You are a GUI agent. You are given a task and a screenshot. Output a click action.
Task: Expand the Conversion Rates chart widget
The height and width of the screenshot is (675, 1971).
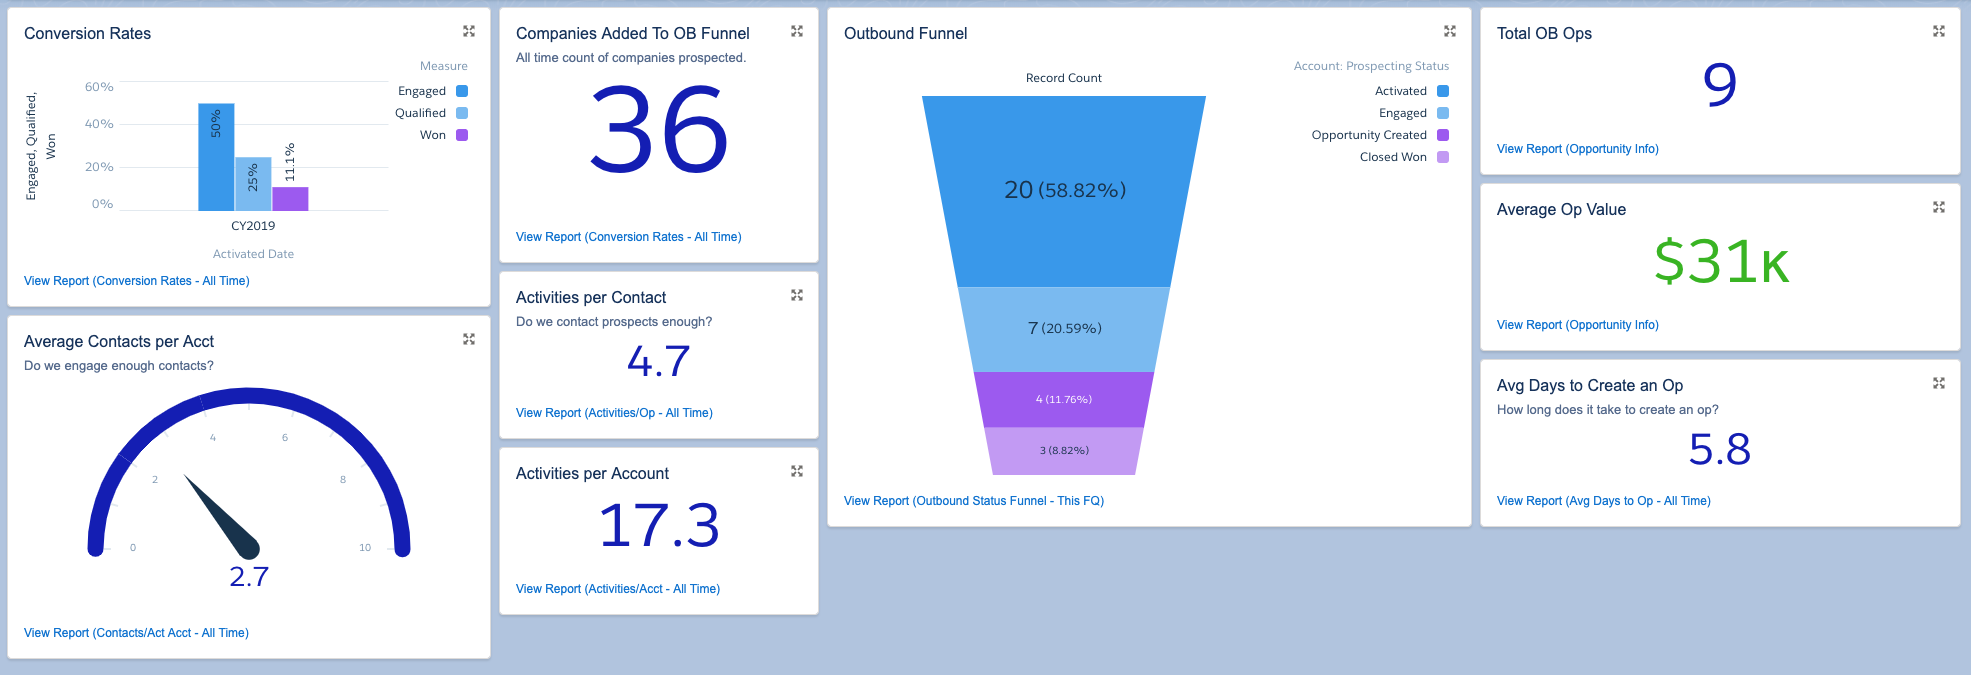coord(468,32)
